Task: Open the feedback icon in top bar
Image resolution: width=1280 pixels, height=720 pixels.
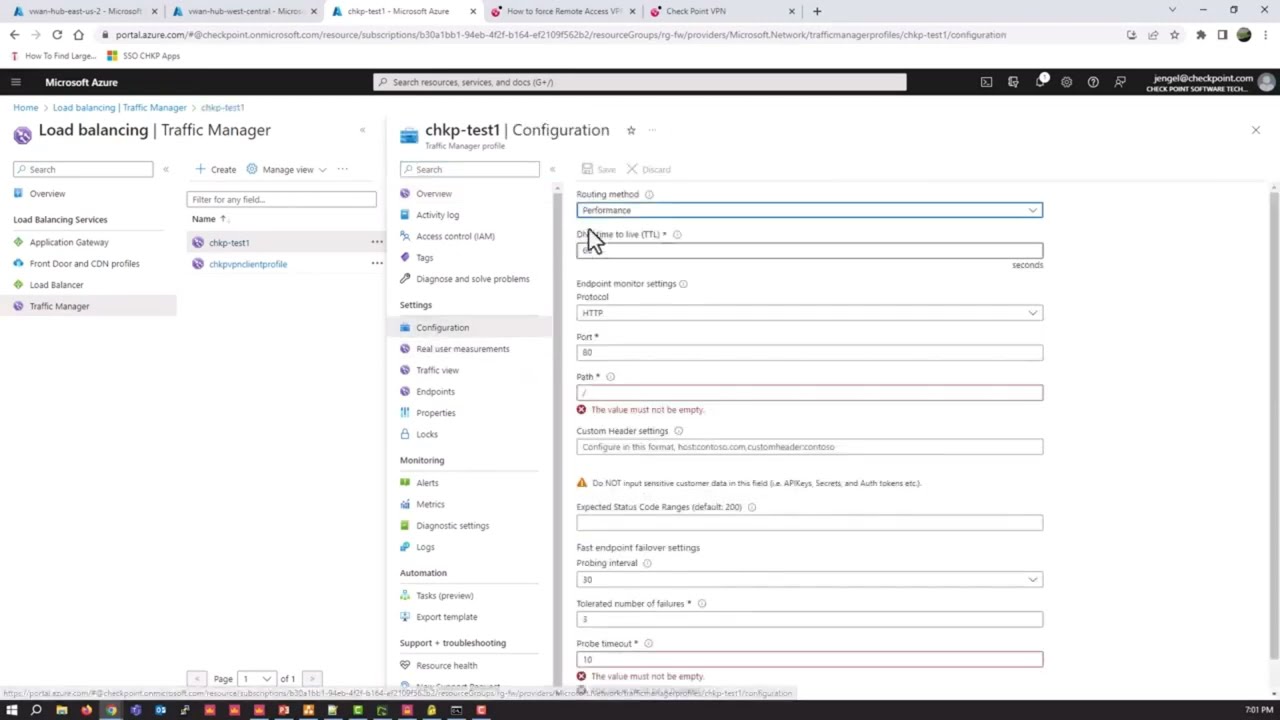Action: (x=1120, y=82)
